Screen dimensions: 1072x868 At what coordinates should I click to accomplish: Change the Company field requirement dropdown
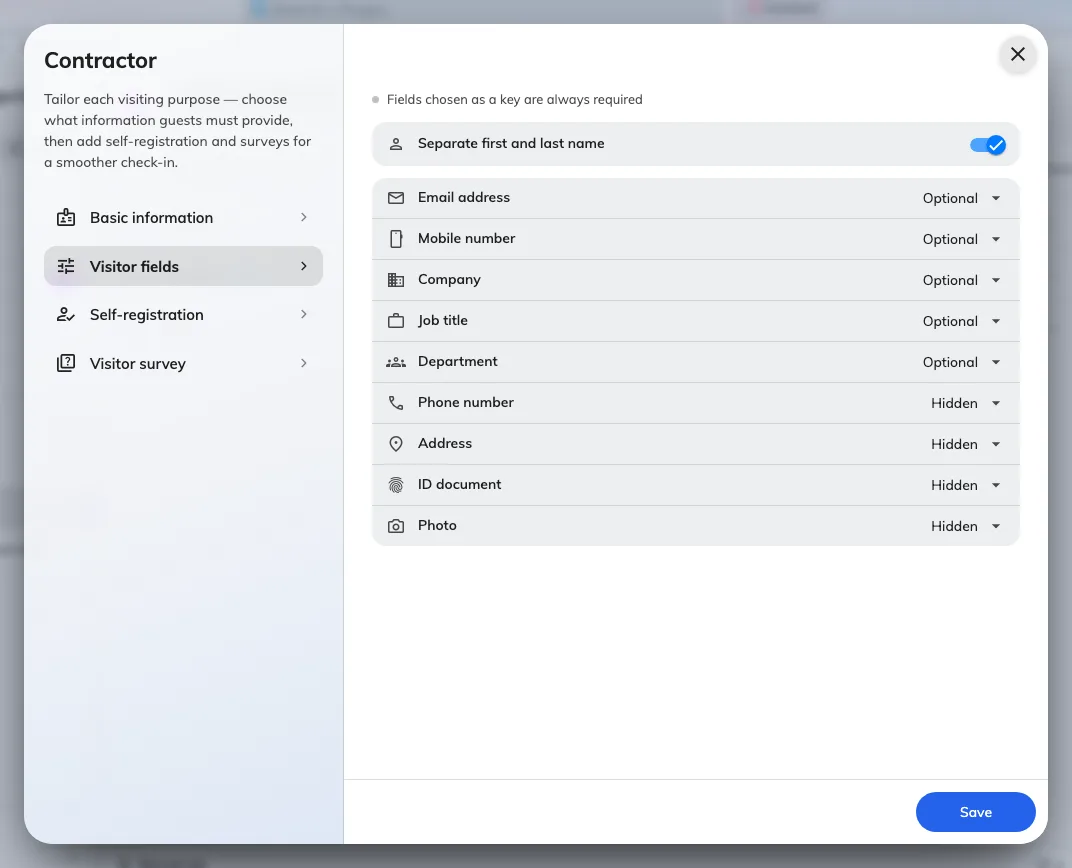pos(962,280)
